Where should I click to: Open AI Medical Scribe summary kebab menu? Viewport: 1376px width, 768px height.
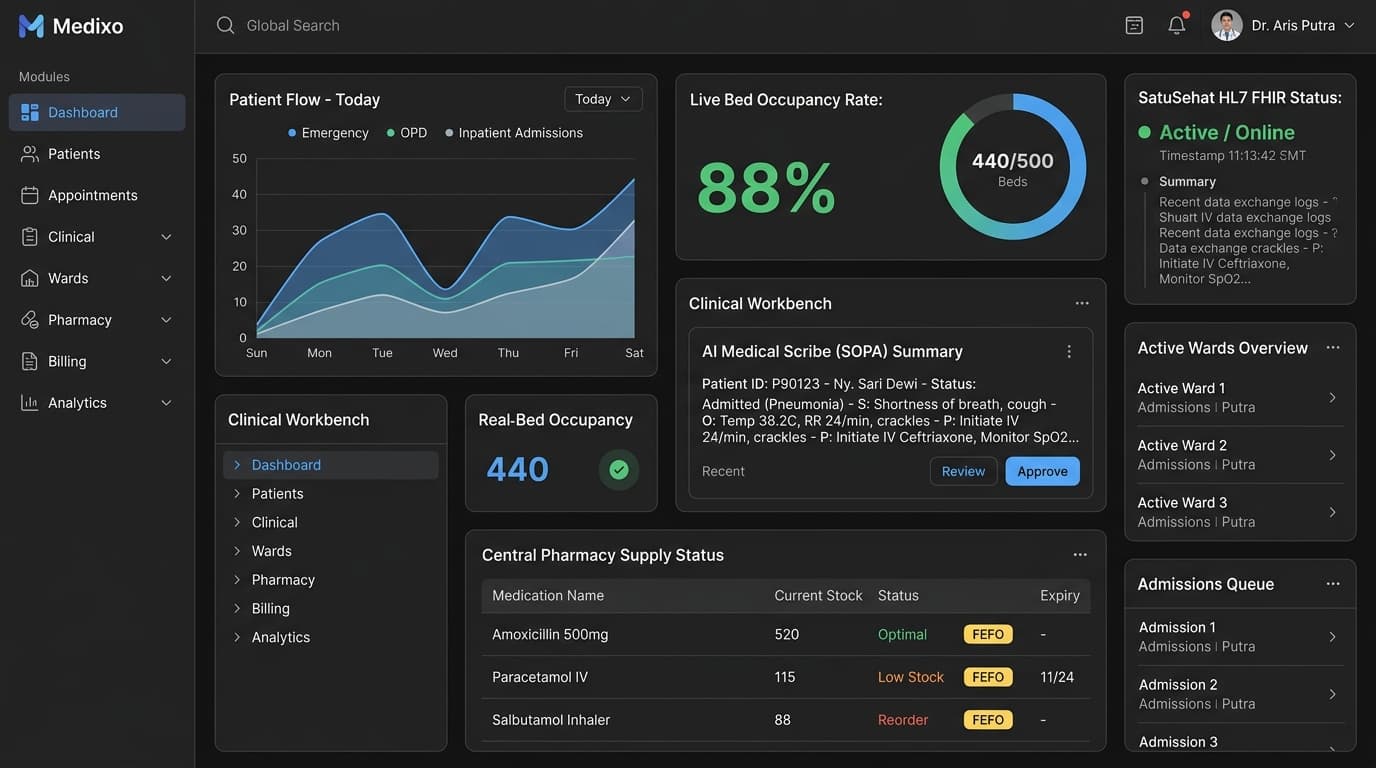pos(1069,352)
